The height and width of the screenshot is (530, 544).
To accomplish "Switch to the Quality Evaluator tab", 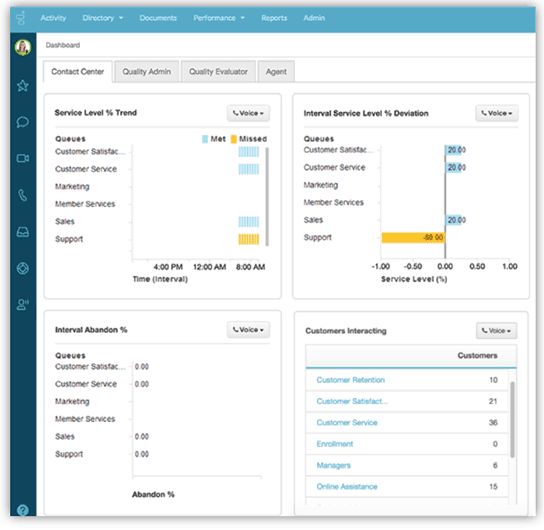I will pos(218,72).
